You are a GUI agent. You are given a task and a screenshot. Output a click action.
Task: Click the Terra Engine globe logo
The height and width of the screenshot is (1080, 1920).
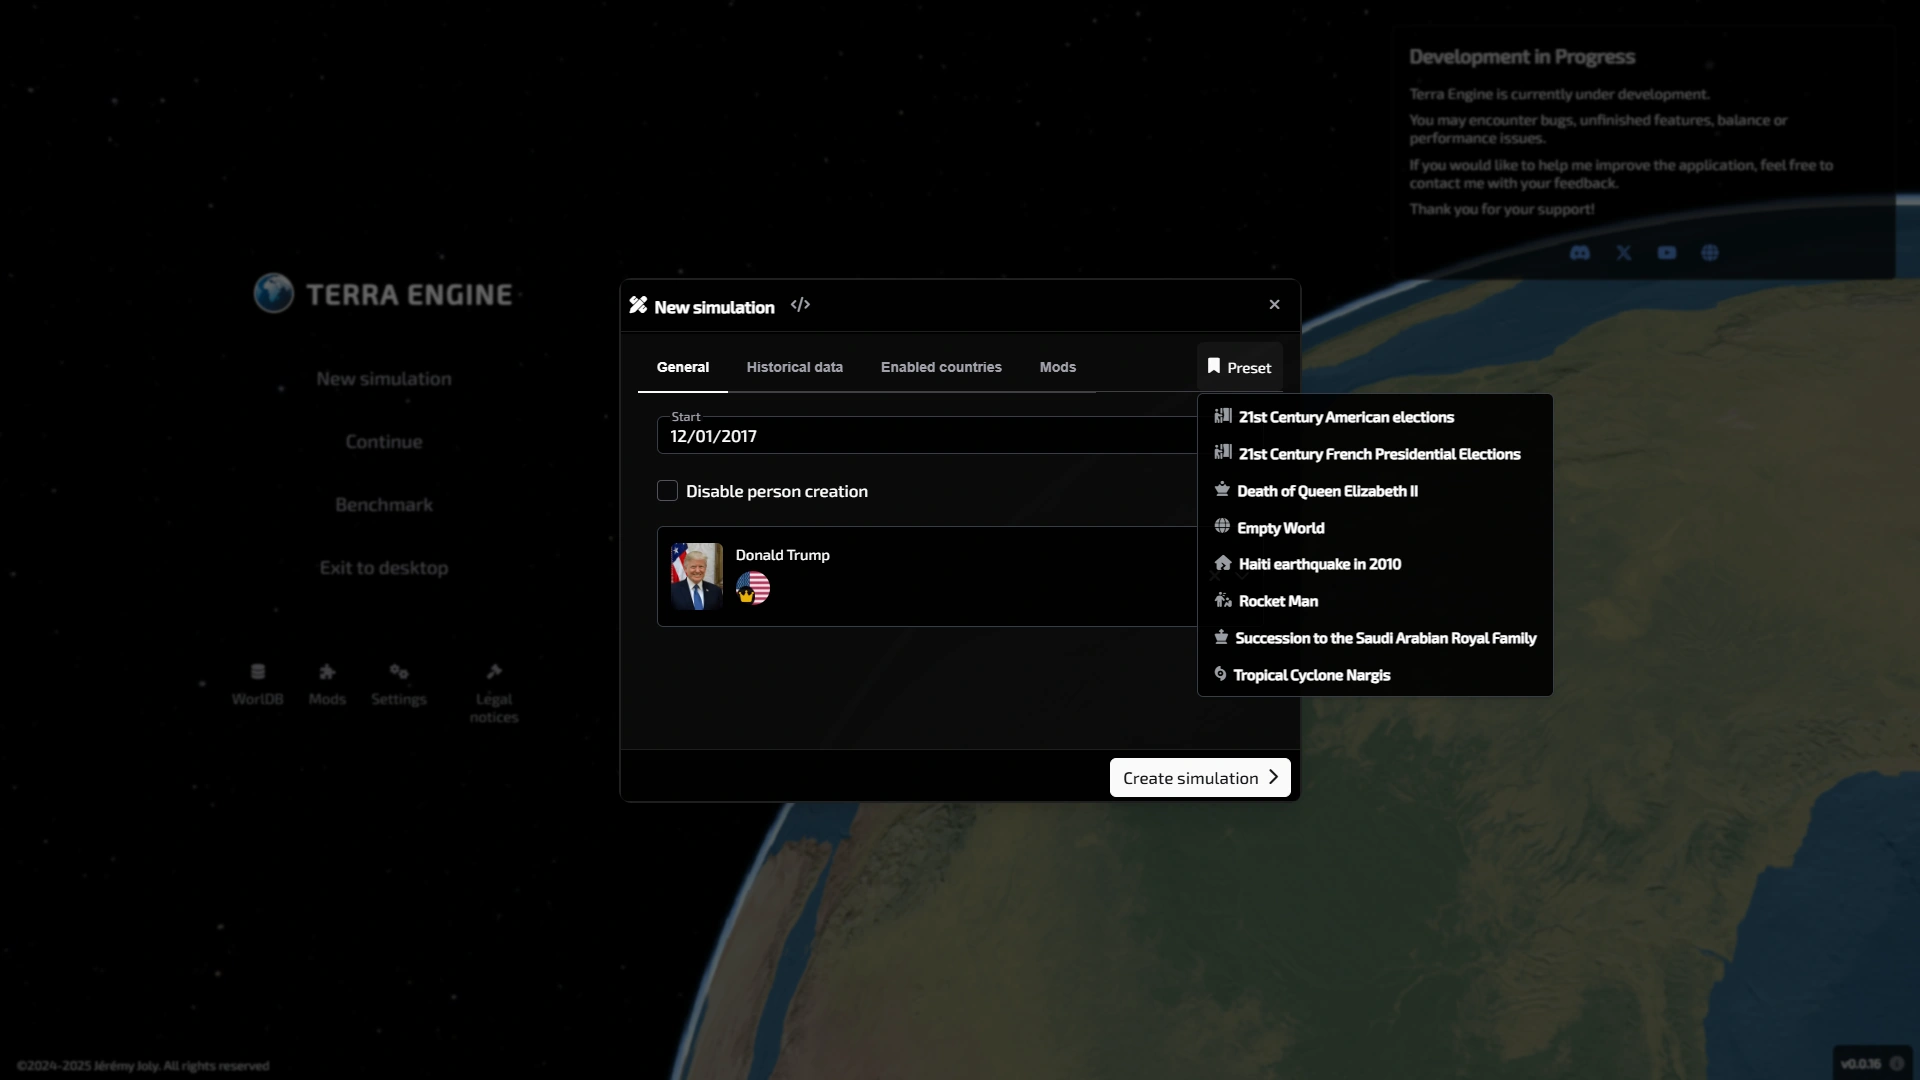coord(274,294)
